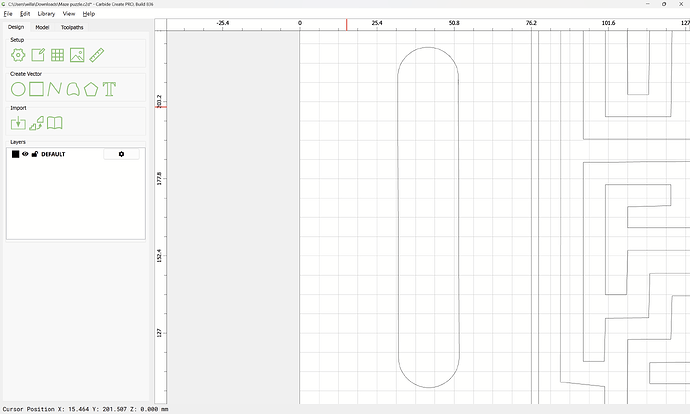Choose the Curve drawing tool
The width and height of the screenshot is (690, 414).
[x=54, y=89]
